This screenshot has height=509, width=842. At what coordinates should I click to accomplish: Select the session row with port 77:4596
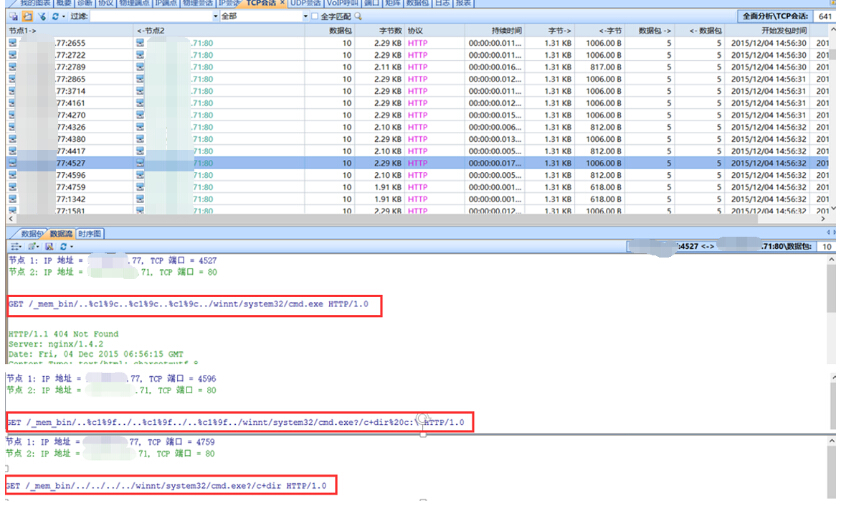pyautogui.click(x=70, y=175)
